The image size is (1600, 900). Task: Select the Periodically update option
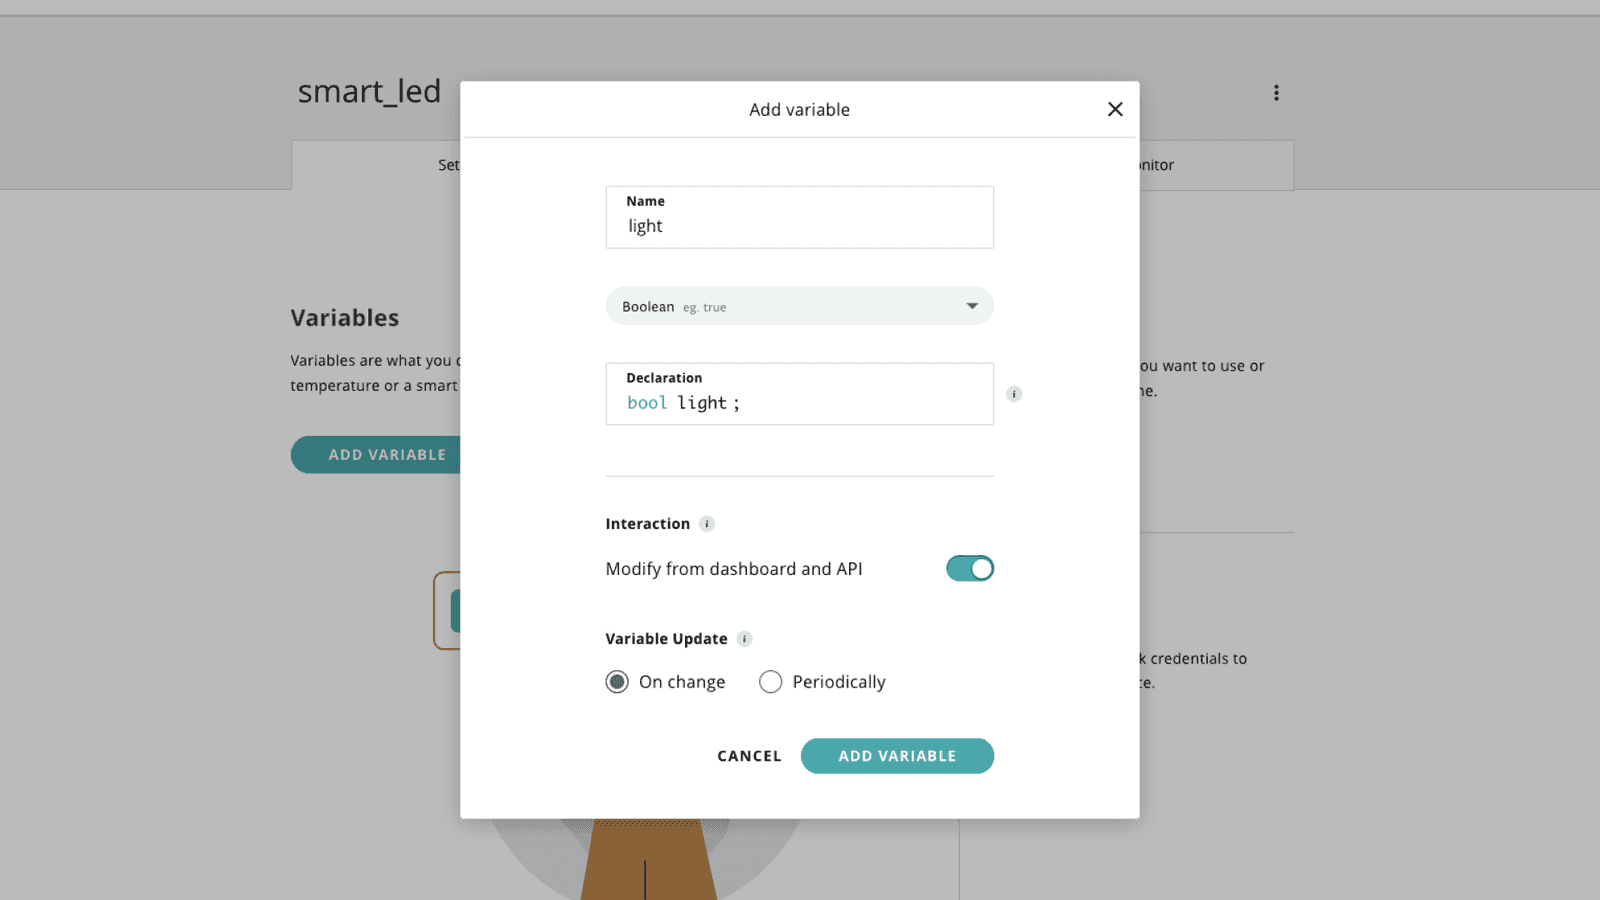coord(771,681)
